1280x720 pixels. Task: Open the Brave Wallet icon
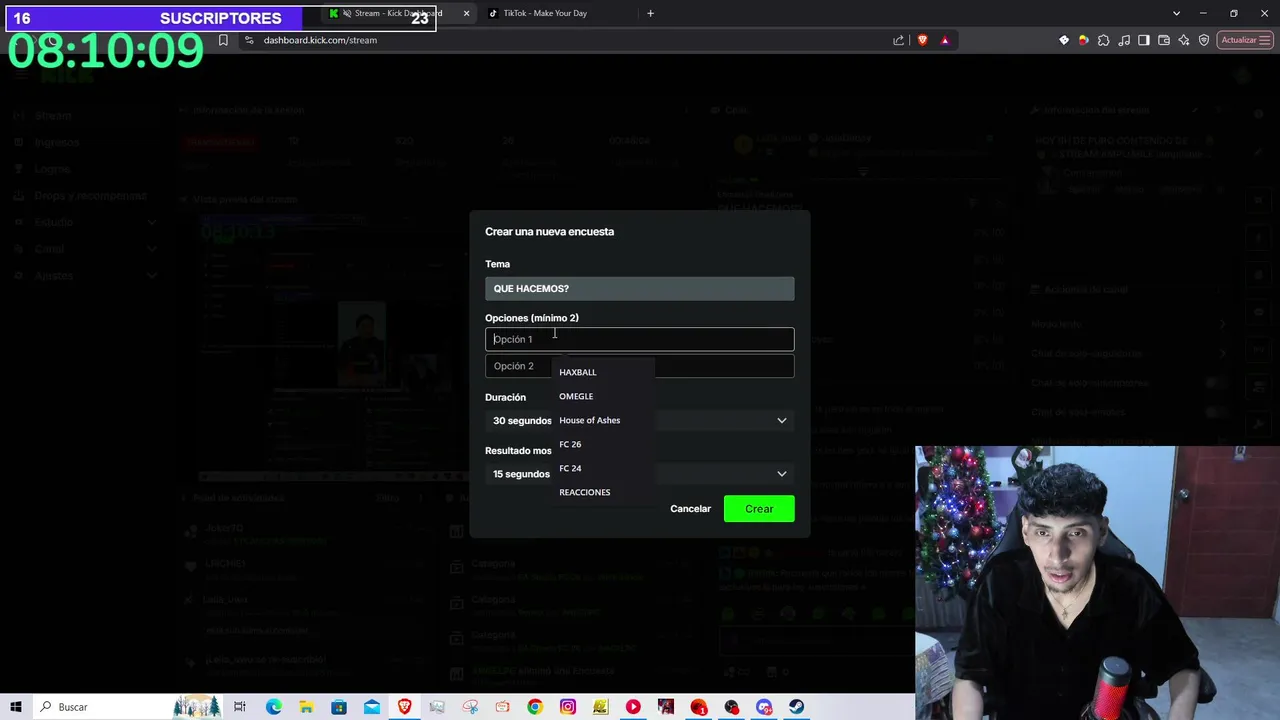coord(1165,40)
